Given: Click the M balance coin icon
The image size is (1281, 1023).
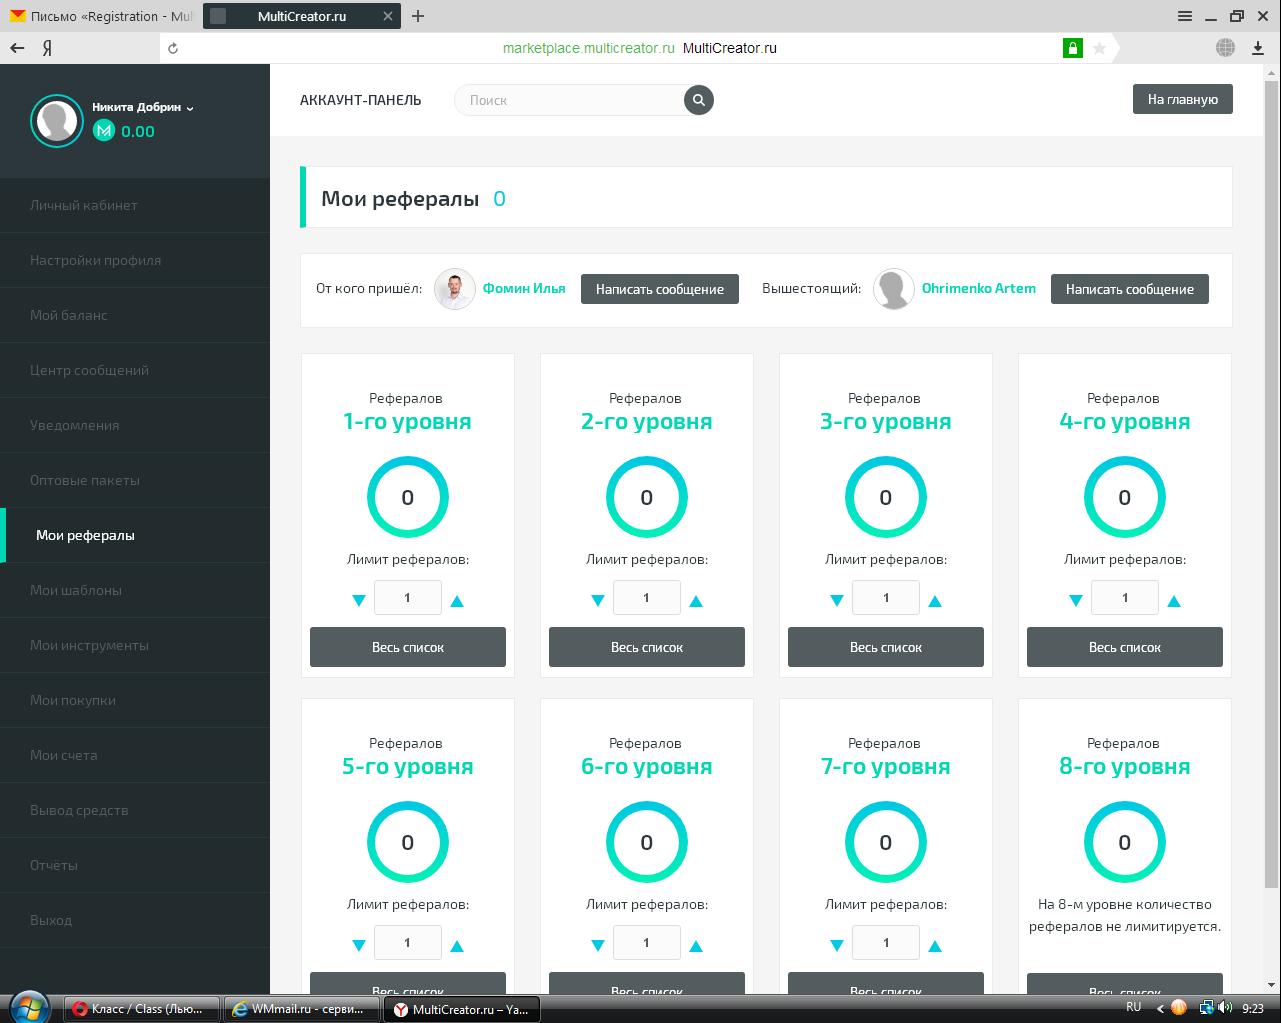Looking at the screenshot, I should point(104,131).
